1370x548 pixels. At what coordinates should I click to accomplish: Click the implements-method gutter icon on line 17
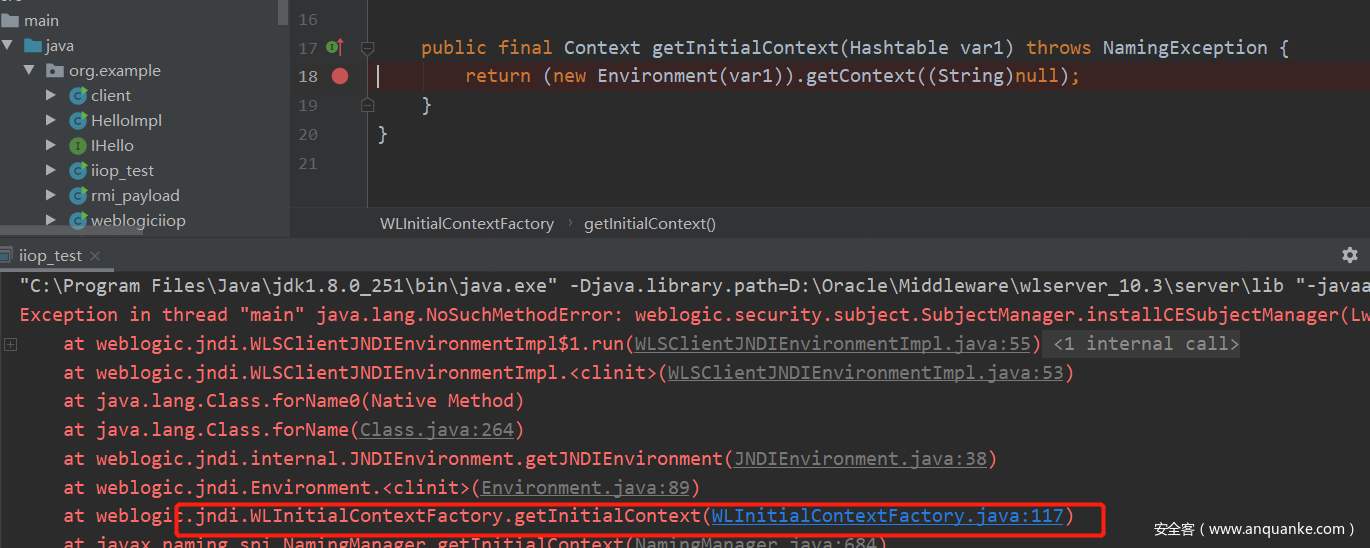pyautogui.click(x=335, y=47)
